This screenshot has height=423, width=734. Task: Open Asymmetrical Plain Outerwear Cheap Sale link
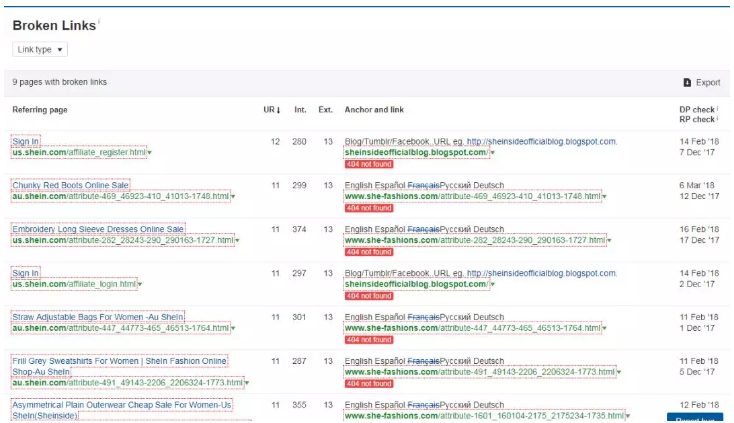pos(122,410)
